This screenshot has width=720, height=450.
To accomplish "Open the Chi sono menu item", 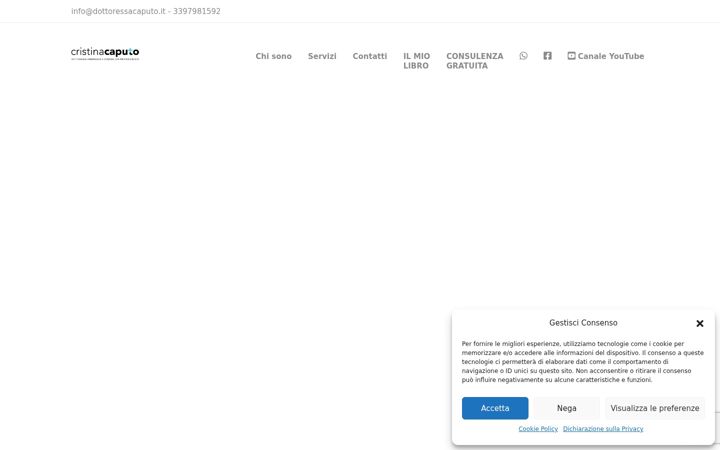I will point(274,56).
